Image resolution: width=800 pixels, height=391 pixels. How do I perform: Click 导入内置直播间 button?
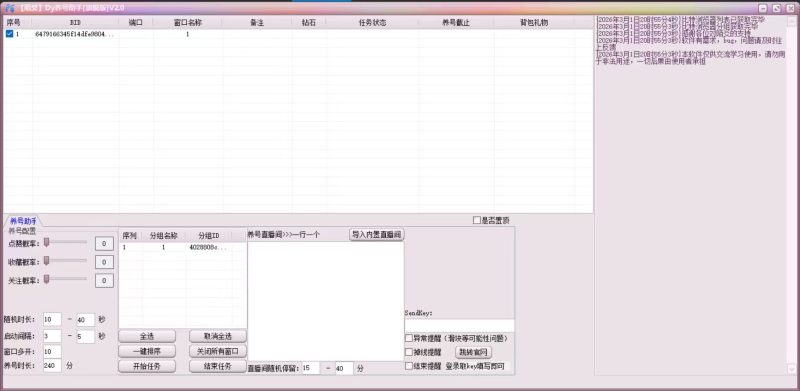[x=377, y=235]
